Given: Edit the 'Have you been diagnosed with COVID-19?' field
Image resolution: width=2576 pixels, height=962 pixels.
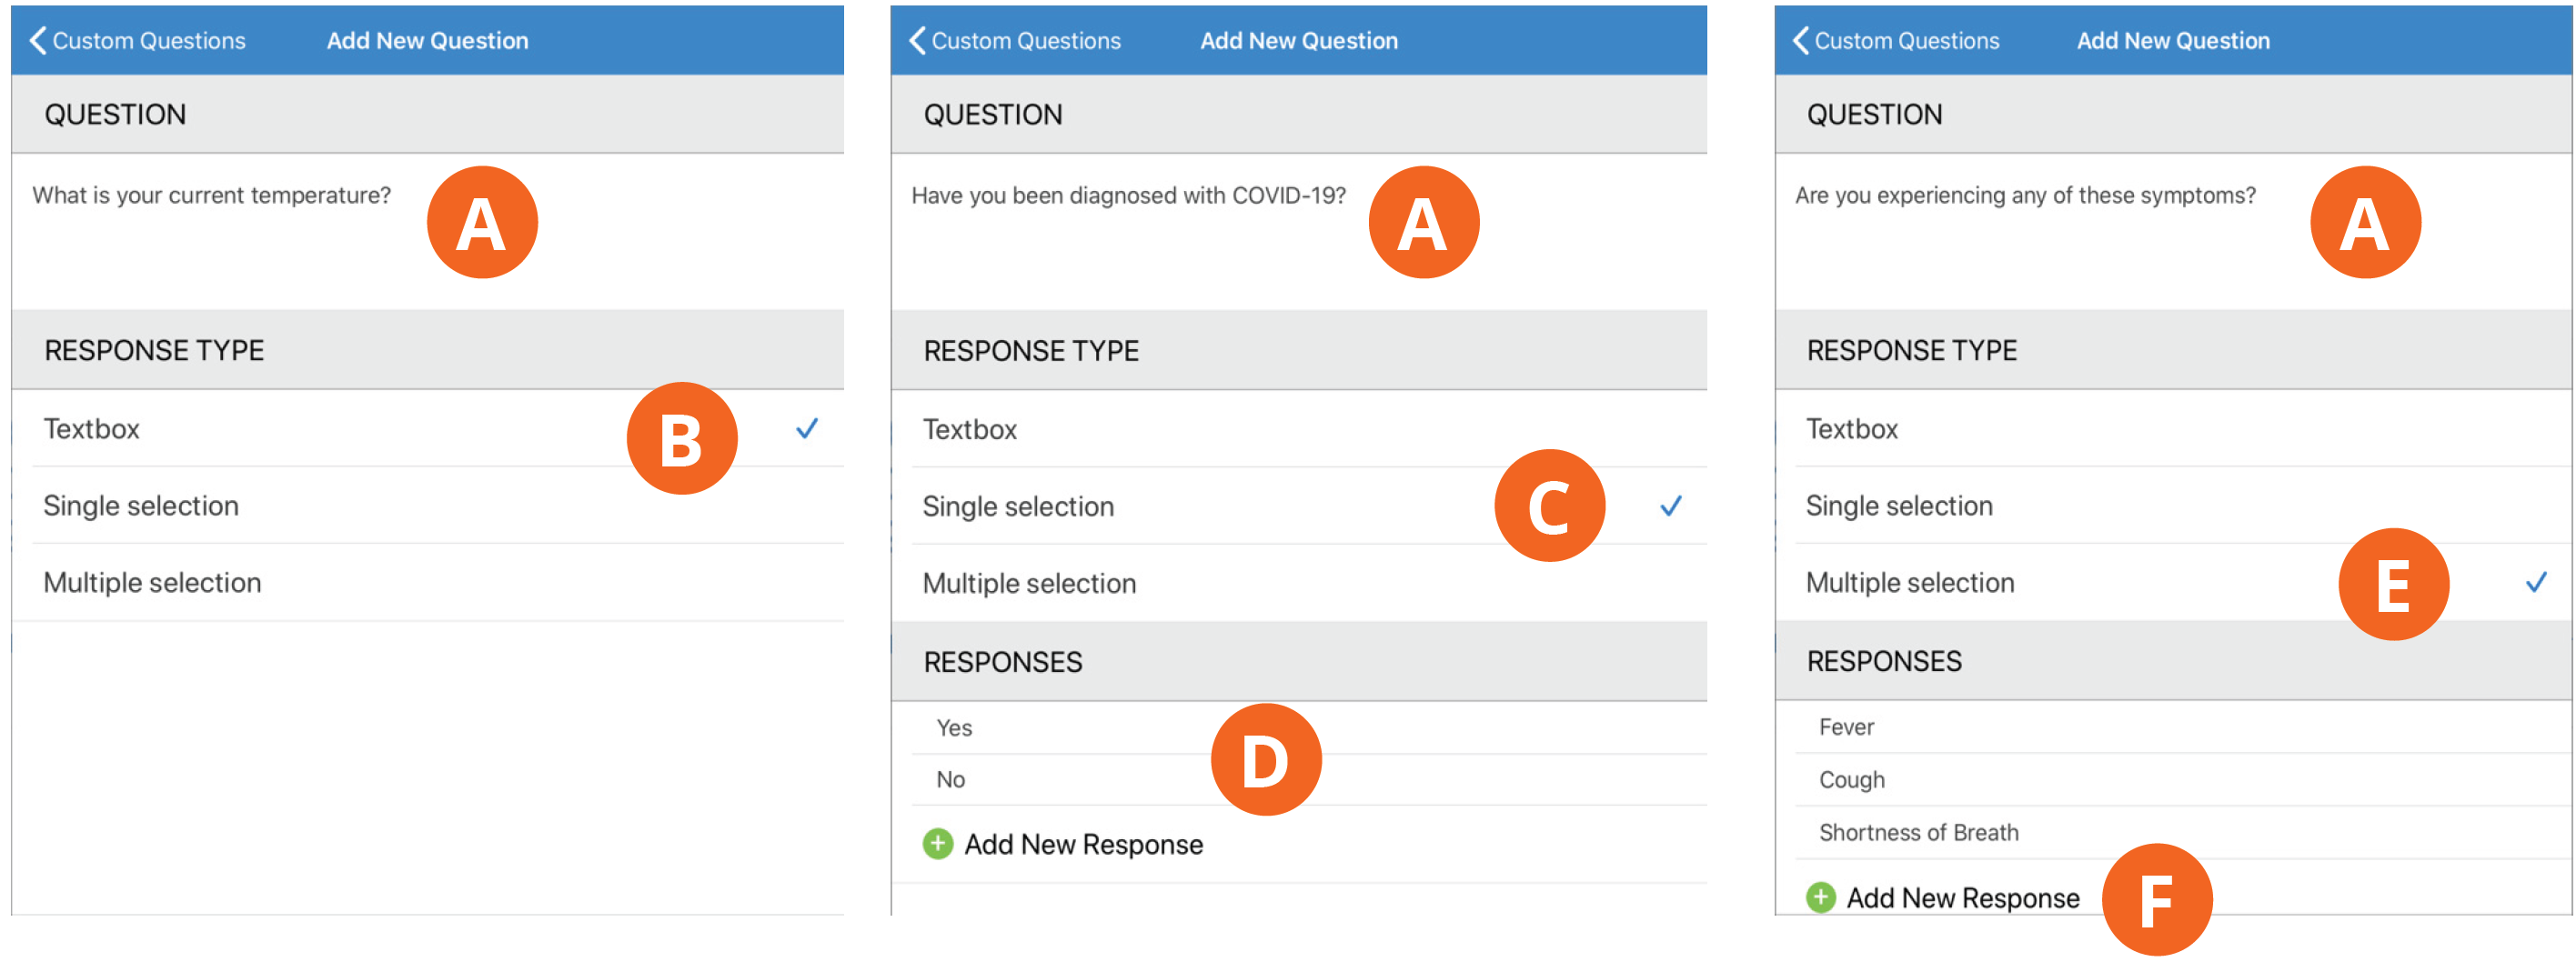Looking at the screenshot, I should point(1299,231).
